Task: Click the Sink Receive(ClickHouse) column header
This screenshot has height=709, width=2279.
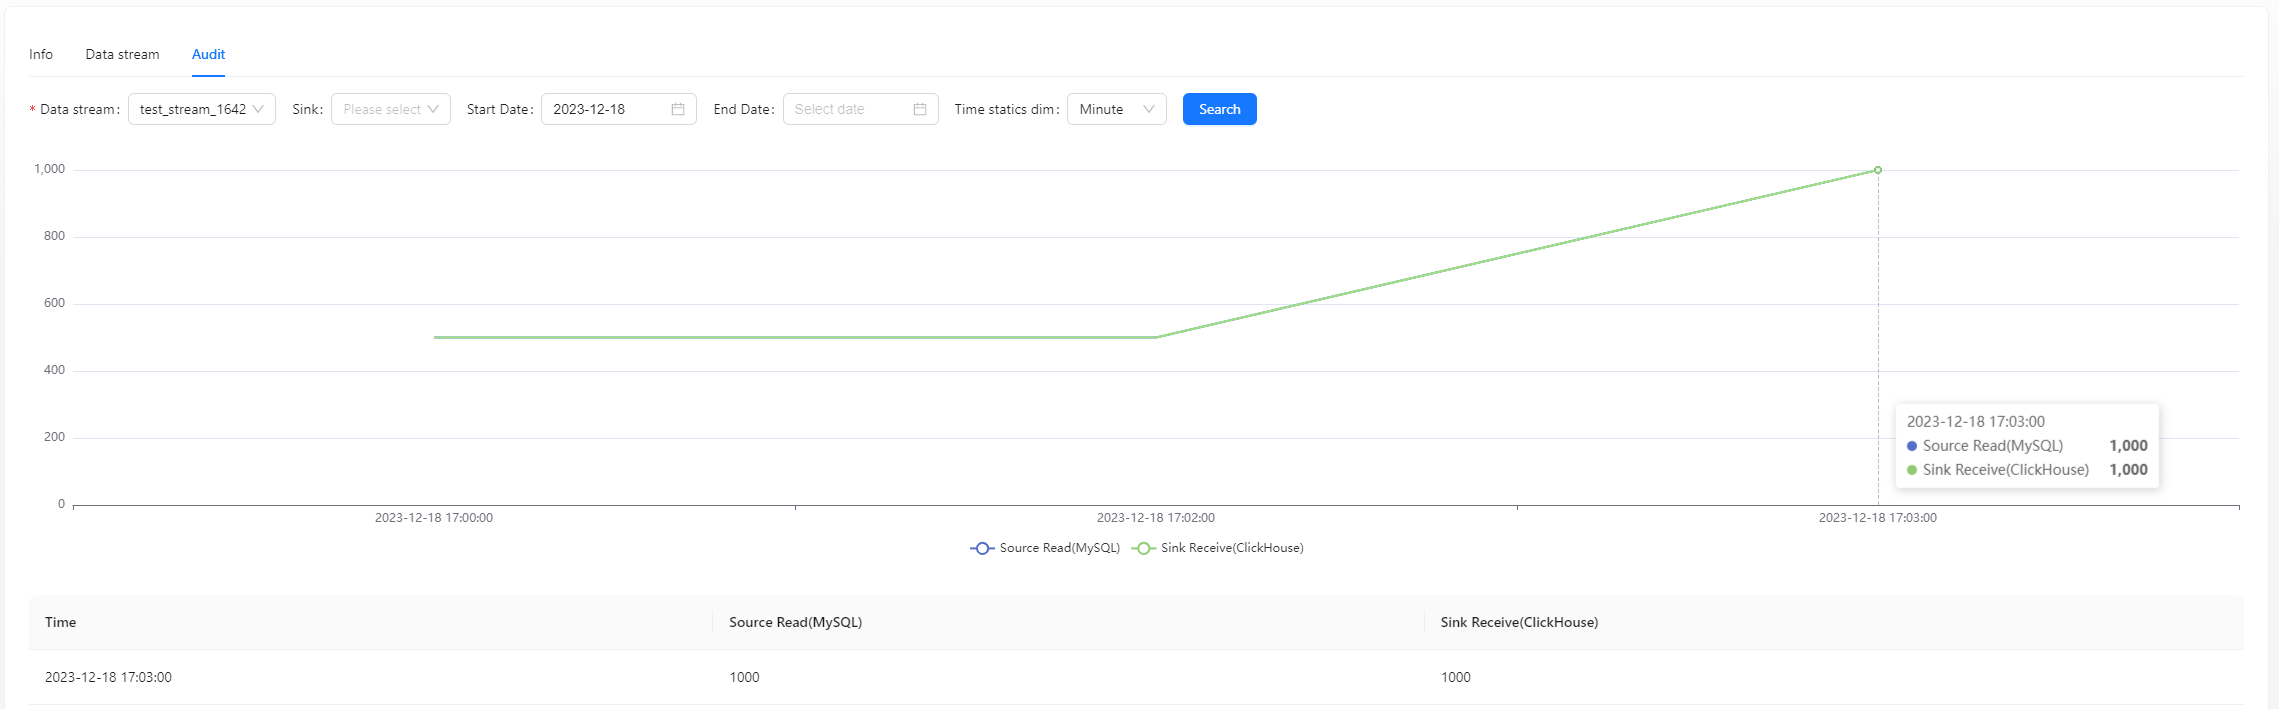Action: 1518,622
